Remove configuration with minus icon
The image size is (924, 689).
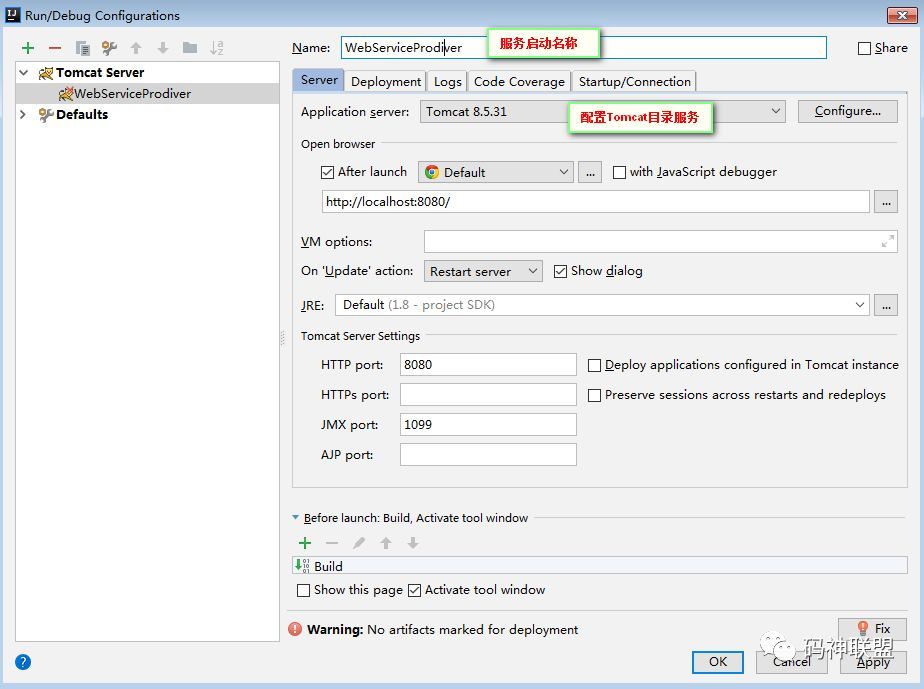pos(55,48)
